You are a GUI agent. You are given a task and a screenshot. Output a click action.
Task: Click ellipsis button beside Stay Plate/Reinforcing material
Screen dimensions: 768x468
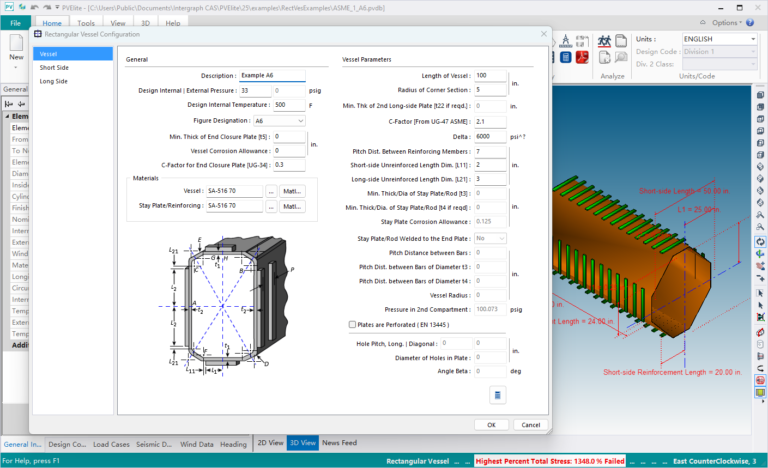tap(271, 206)
